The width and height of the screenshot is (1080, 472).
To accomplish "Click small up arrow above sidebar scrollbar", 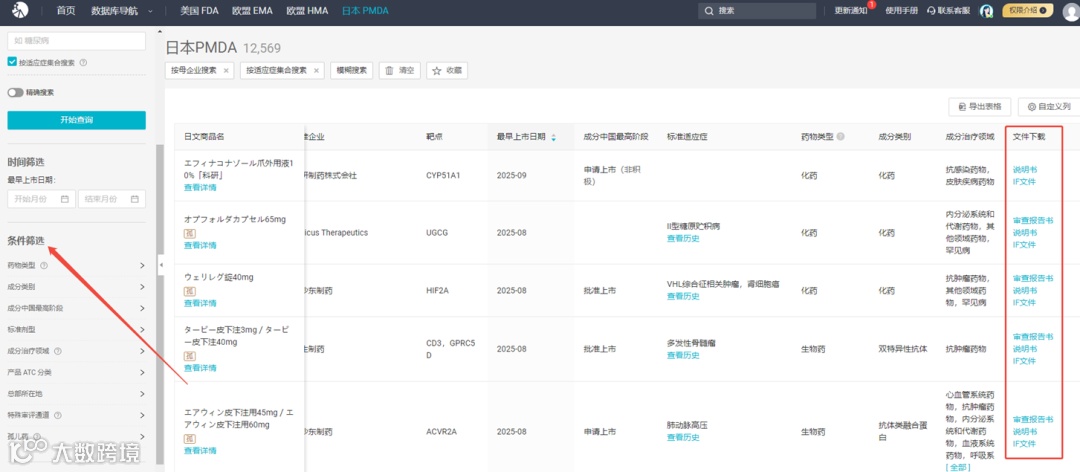I will point(160,32).
